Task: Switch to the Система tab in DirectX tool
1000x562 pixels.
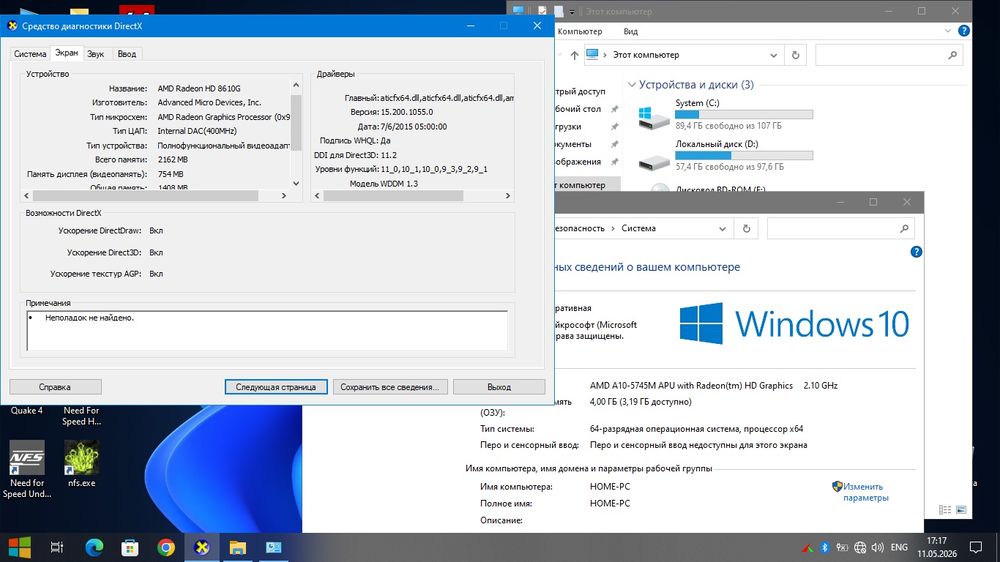Action: (x=30, y=54)
